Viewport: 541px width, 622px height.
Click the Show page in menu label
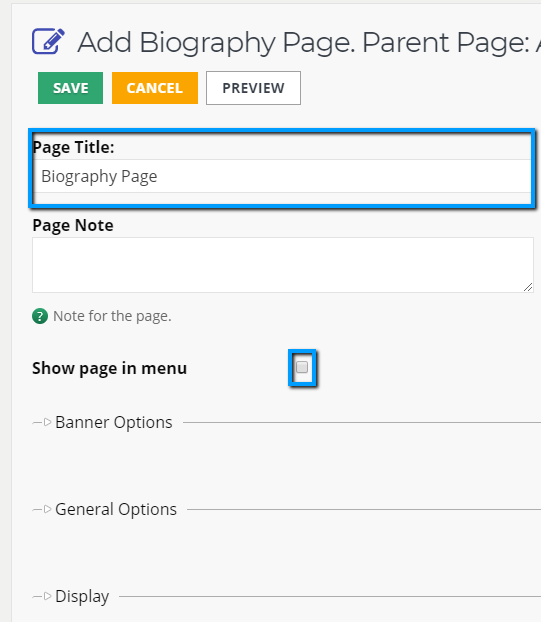(109, 368)
